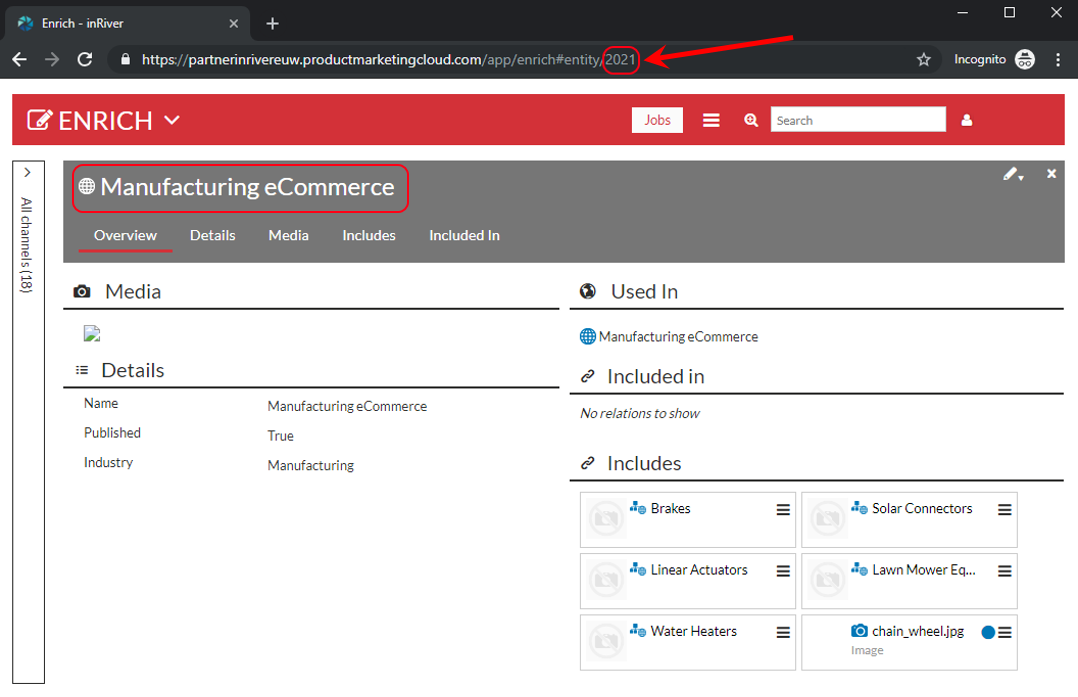Open the Solar Connectors card menu
This screenshot has height=697, width=1078.
(x=1004, y=509)
